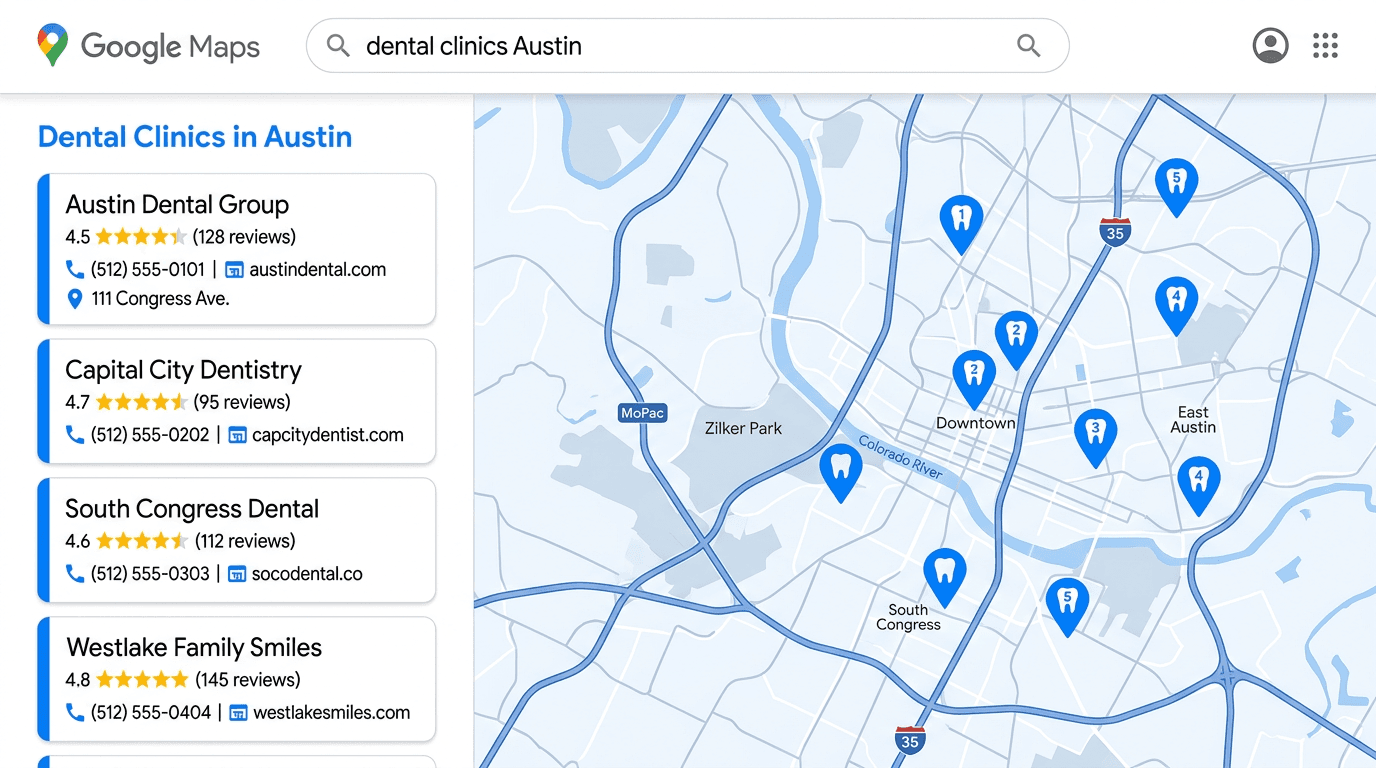Select pin 4 just below East Austin label
The image size is (1376, 768).
point(1198,486)
